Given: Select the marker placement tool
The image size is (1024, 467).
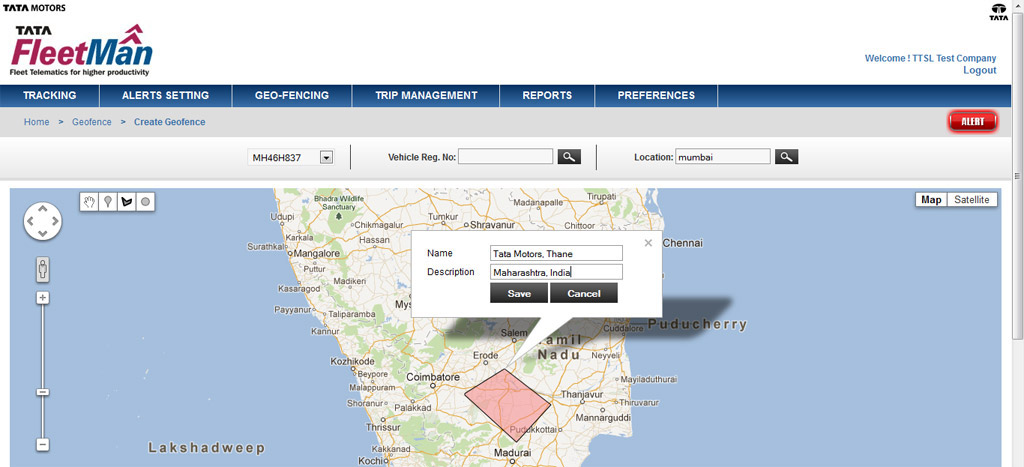Looking at the screenshot, I should [108, 202].
